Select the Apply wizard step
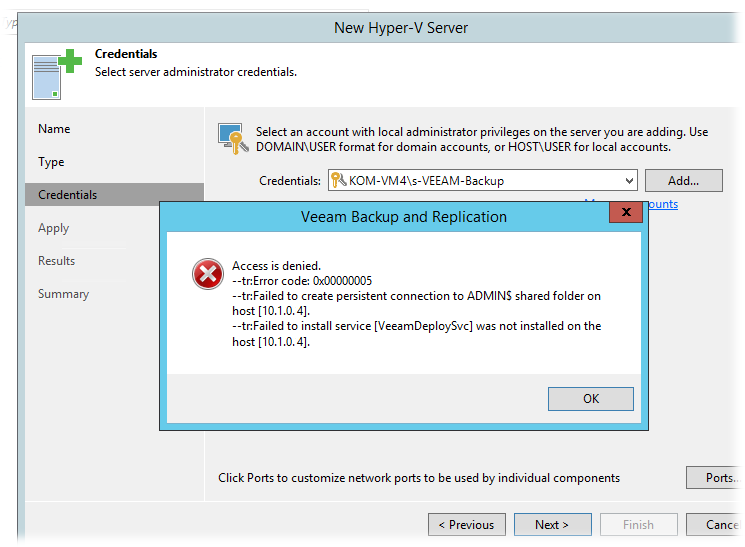 [54, 228]
